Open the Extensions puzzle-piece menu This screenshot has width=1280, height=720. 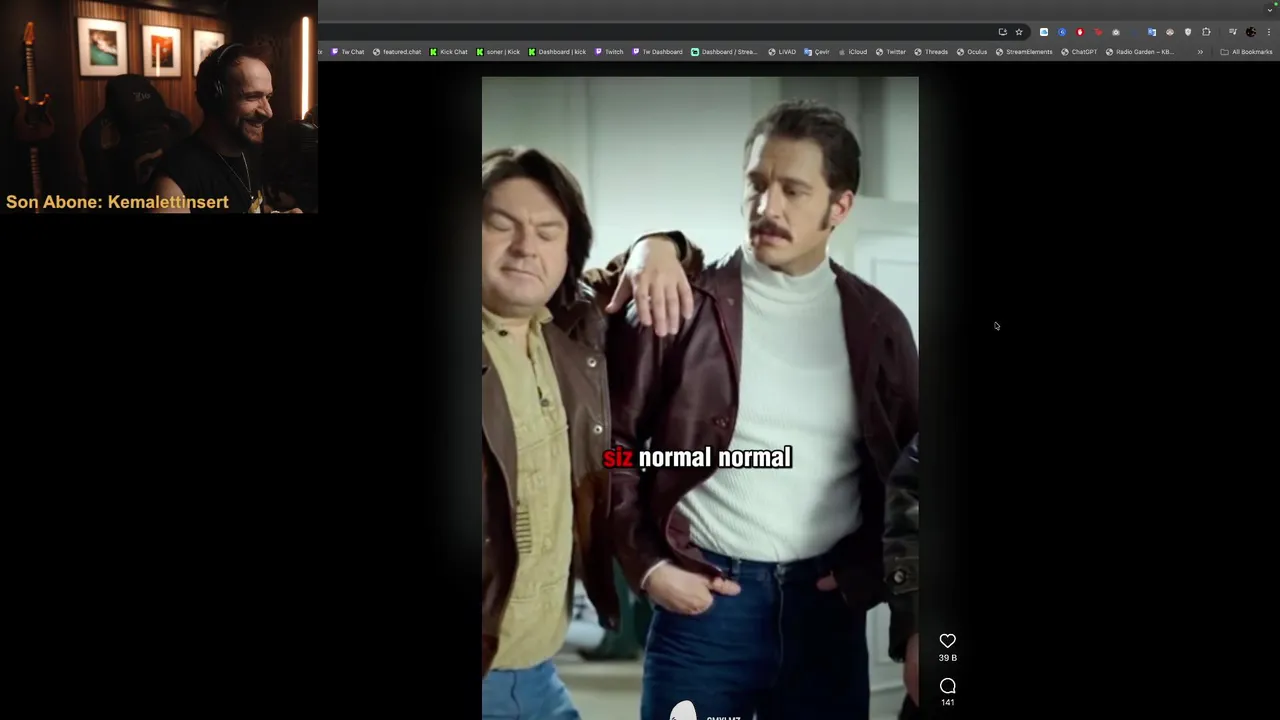[x=1206, y=32]
